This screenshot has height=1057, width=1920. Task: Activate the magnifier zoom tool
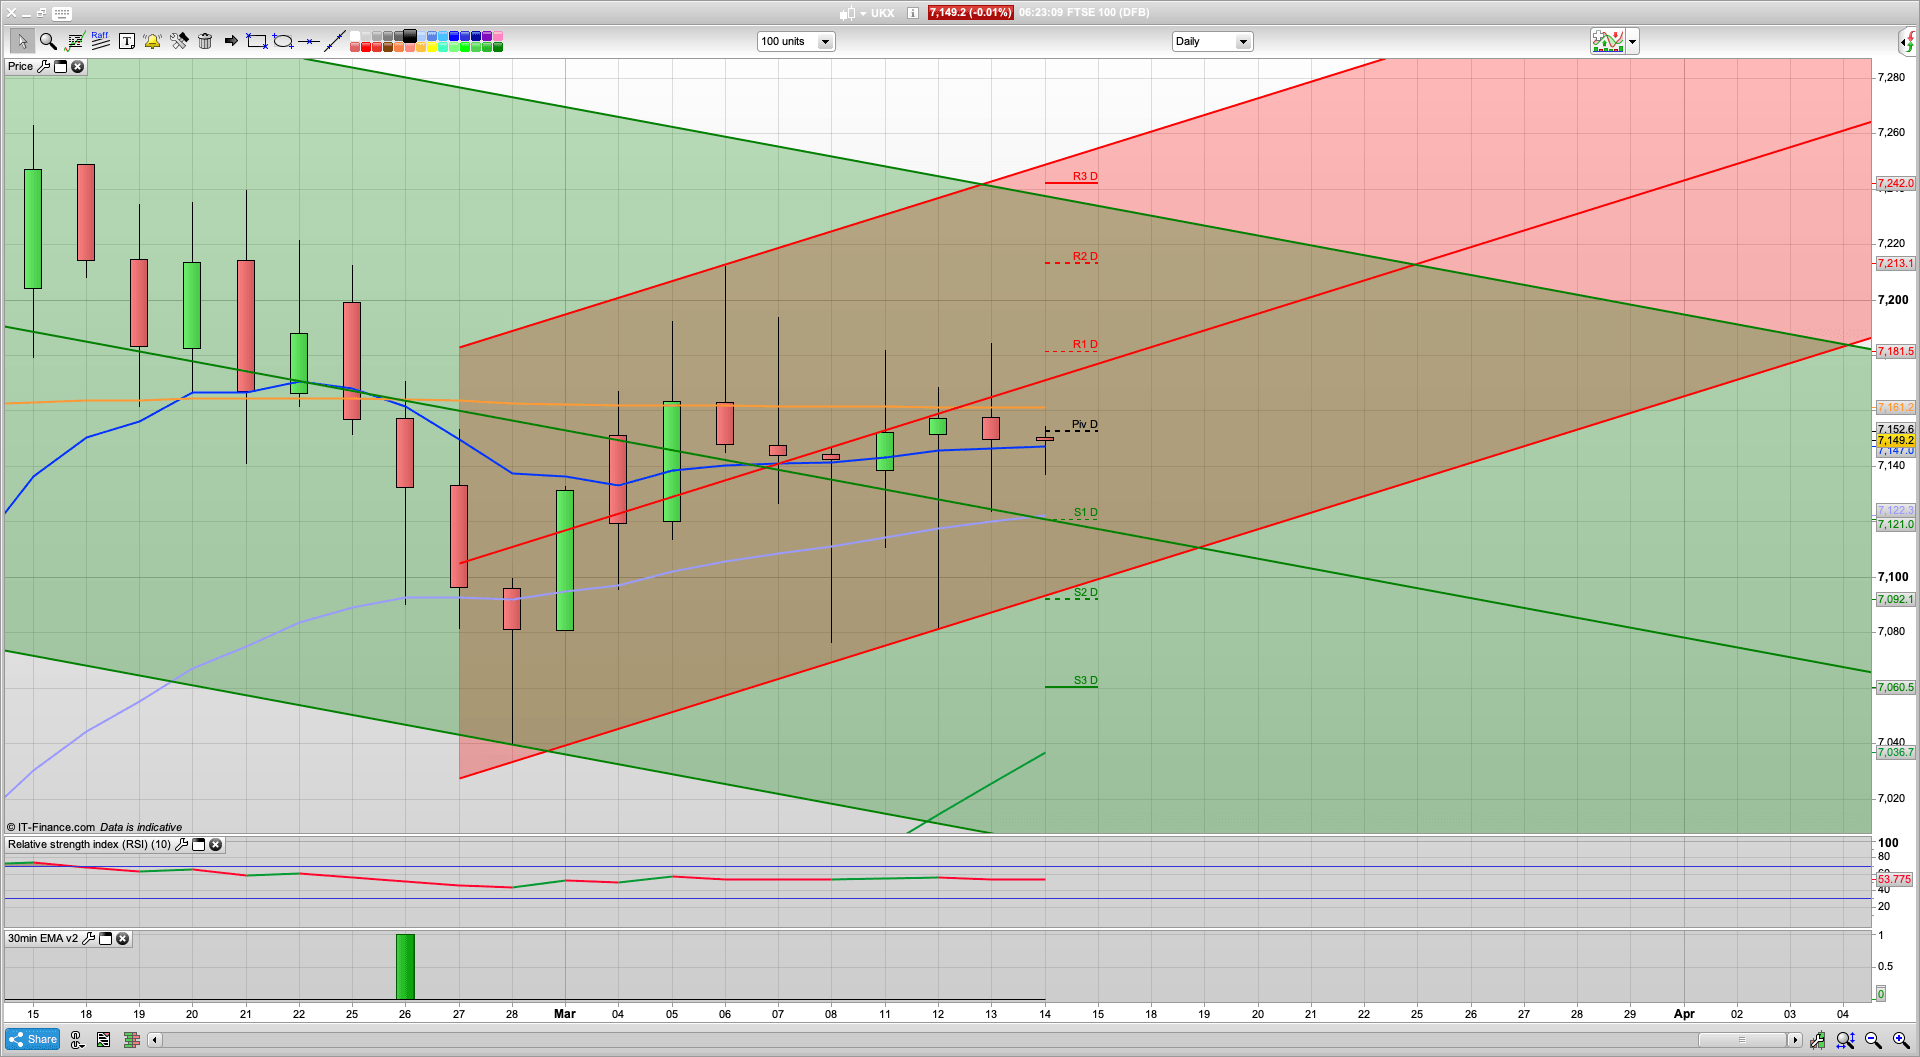click(x=47, y=41)
